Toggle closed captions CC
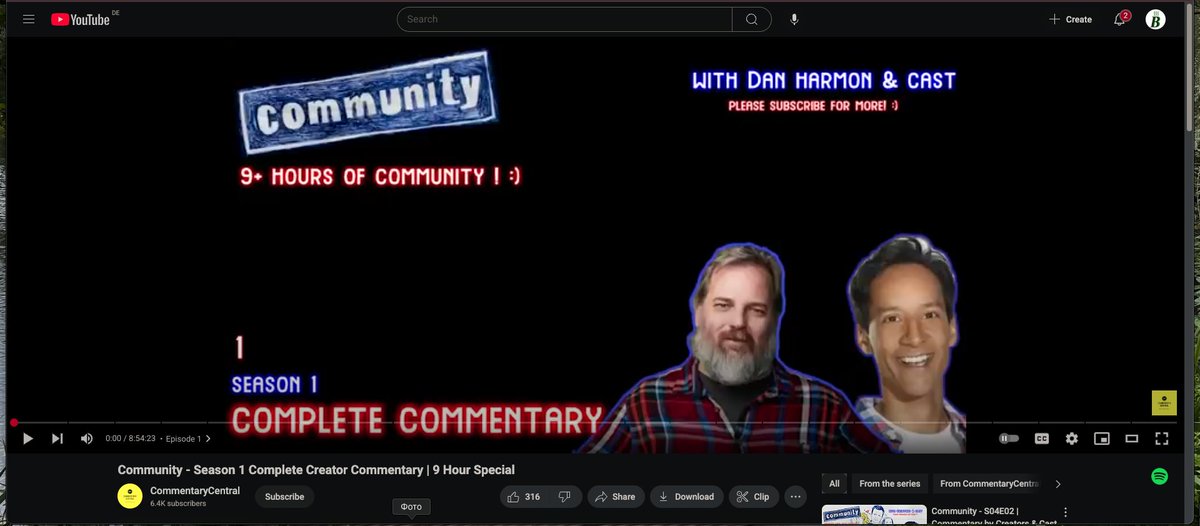The image size is (1200, 526). [1041, 438]
